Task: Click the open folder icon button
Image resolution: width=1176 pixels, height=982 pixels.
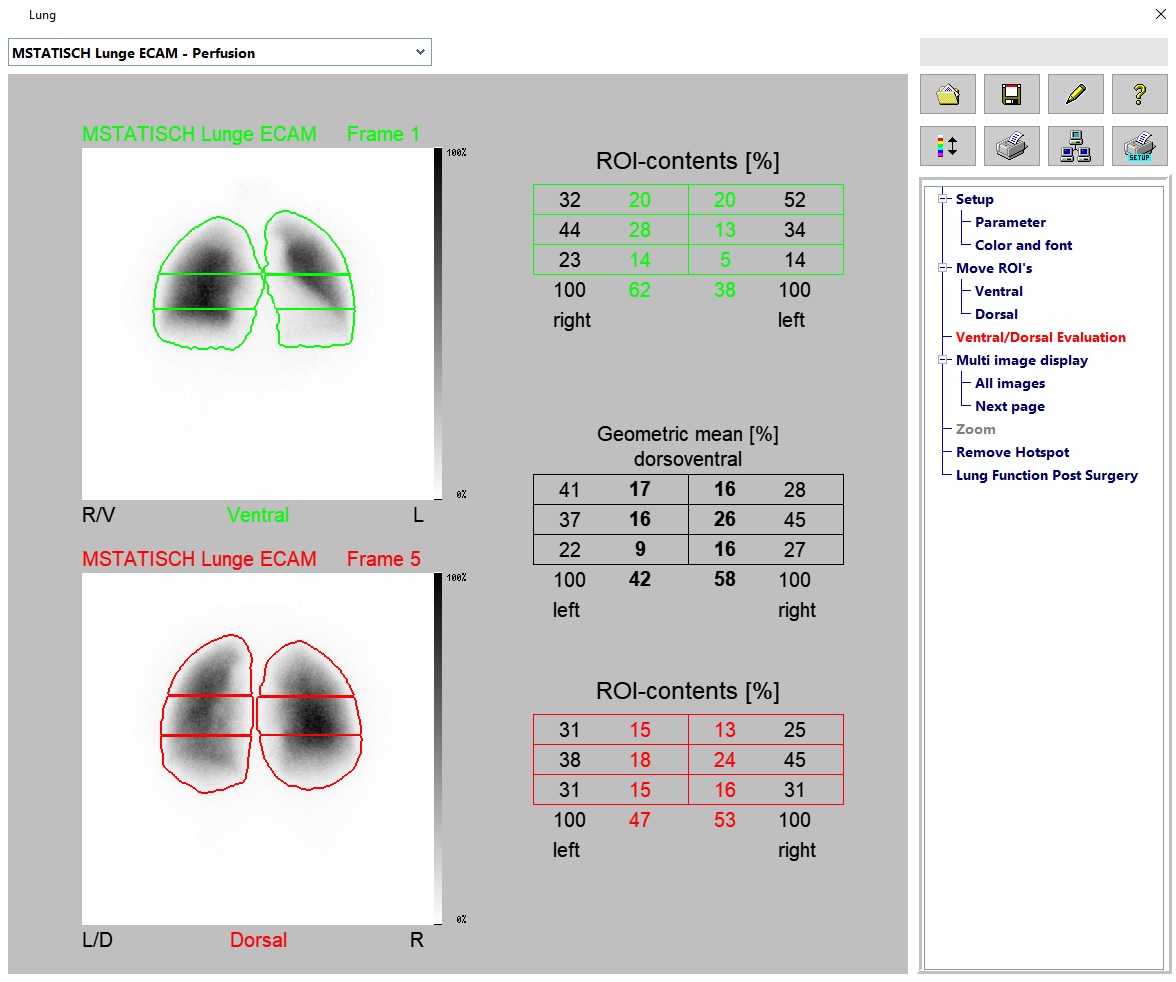Action: point(947,94)
